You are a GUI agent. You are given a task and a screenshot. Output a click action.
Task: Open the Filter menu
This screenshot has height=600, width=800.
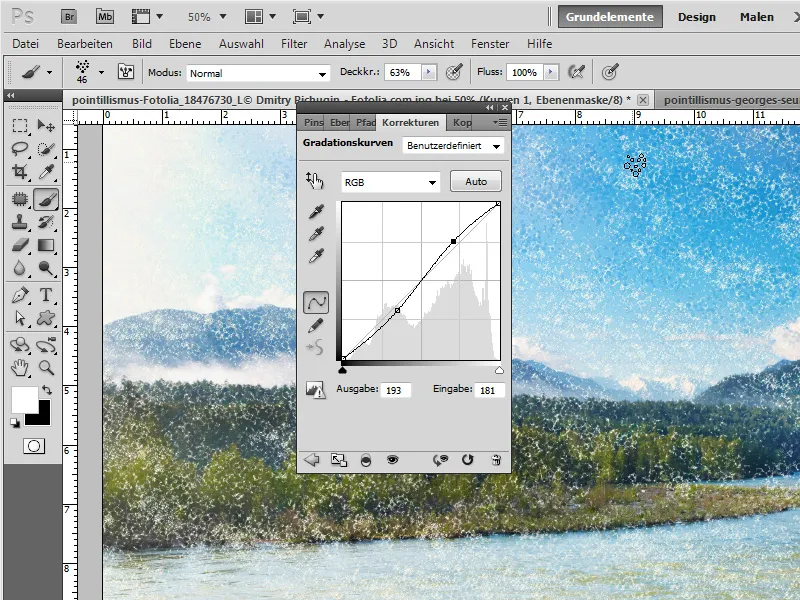[294, 44]
